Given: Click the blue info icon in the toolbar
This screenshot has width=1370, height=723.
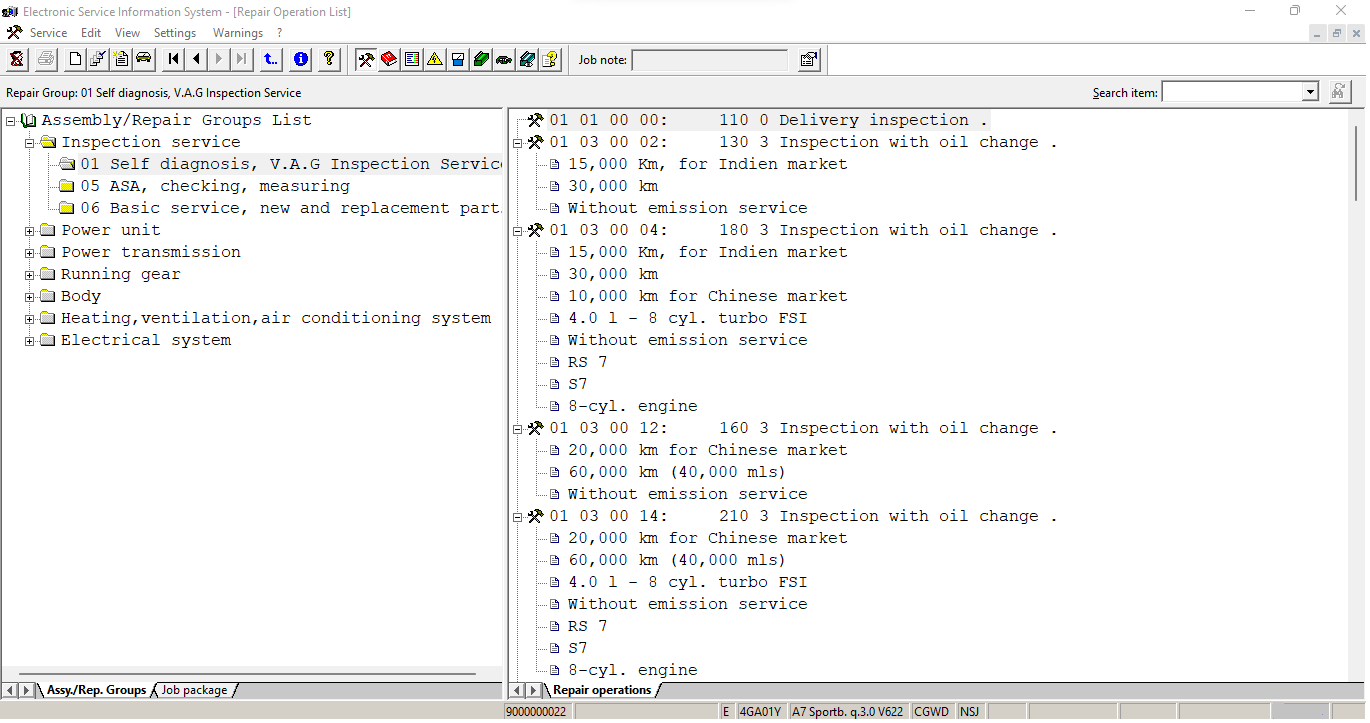Looking at the screenshot, I should 300,59.
